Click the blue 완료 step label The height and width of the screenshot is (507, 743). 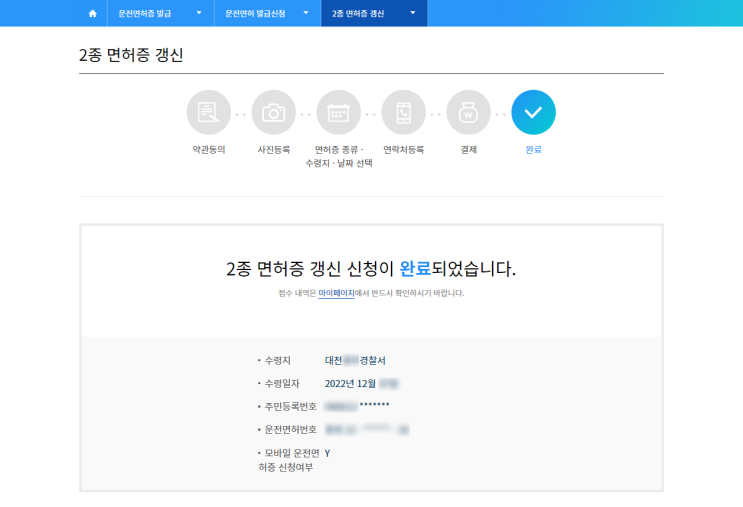(x=534, y=150)
